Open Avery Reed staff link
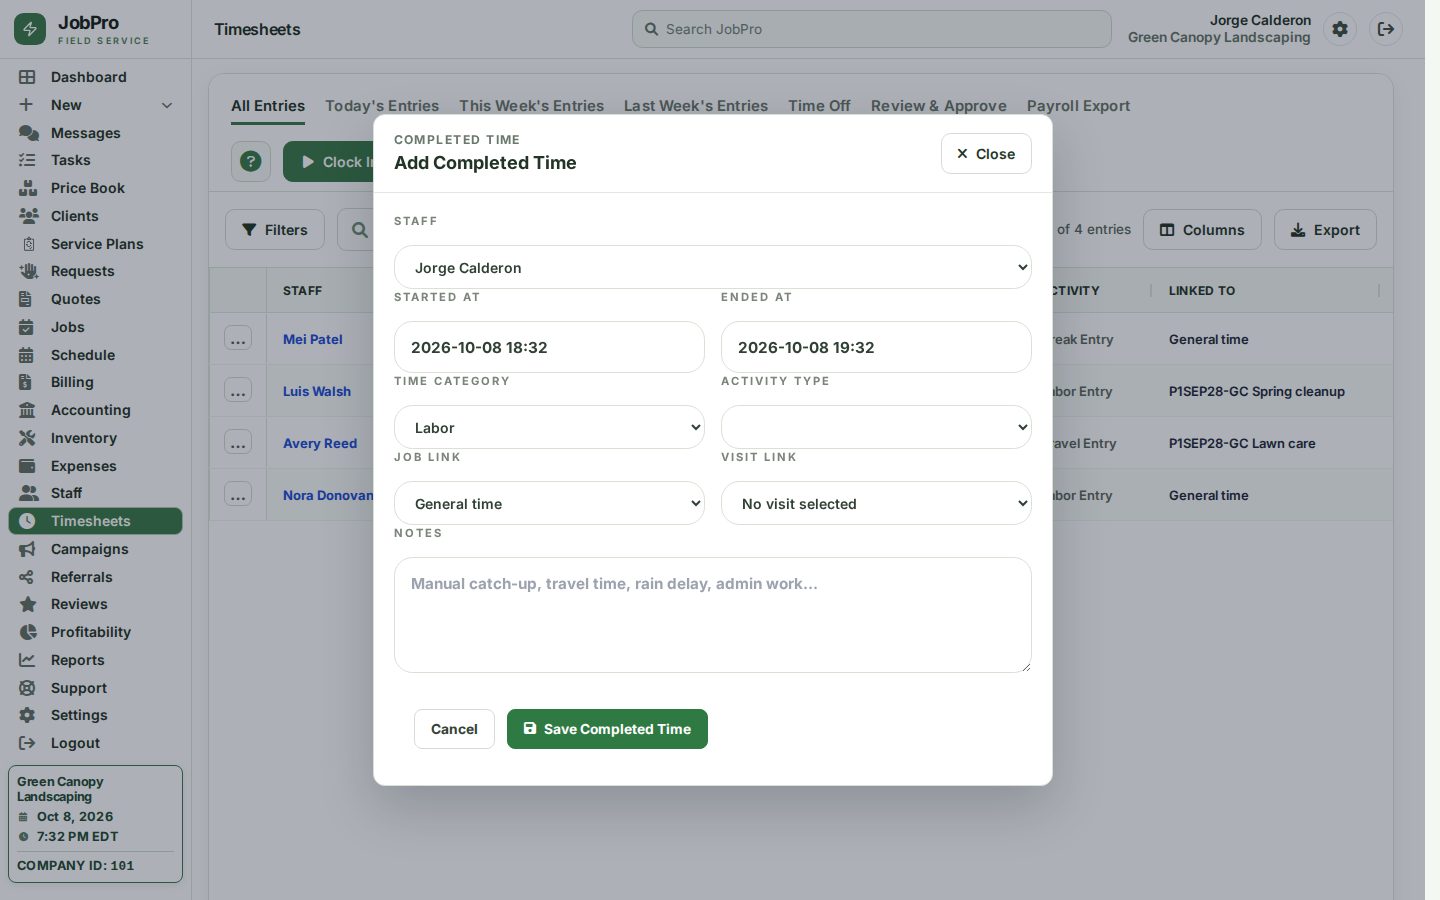The image size is (1440, 900). (x=320, y=443)
